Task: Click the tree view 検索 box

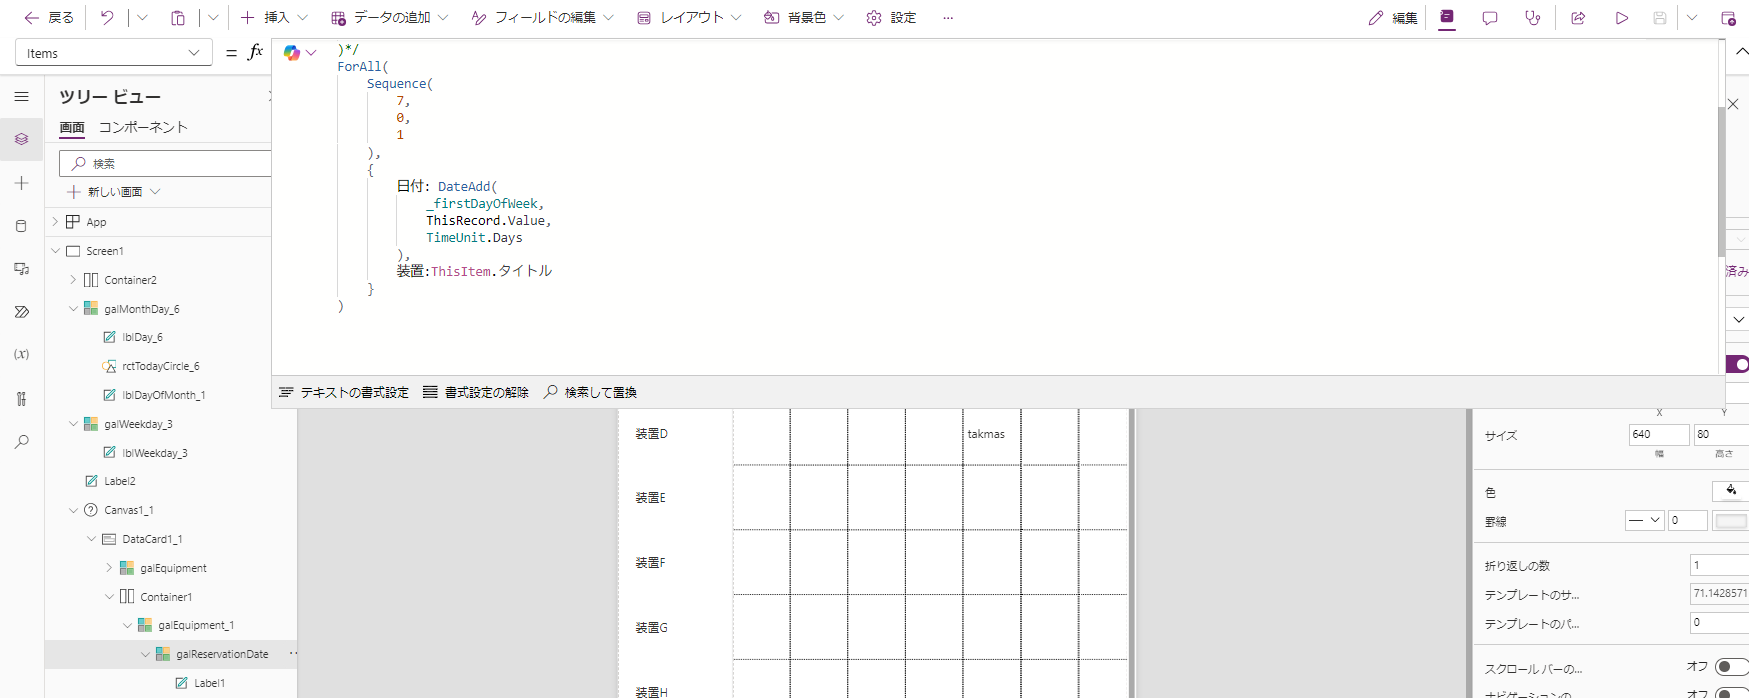Action: [166, 163]
